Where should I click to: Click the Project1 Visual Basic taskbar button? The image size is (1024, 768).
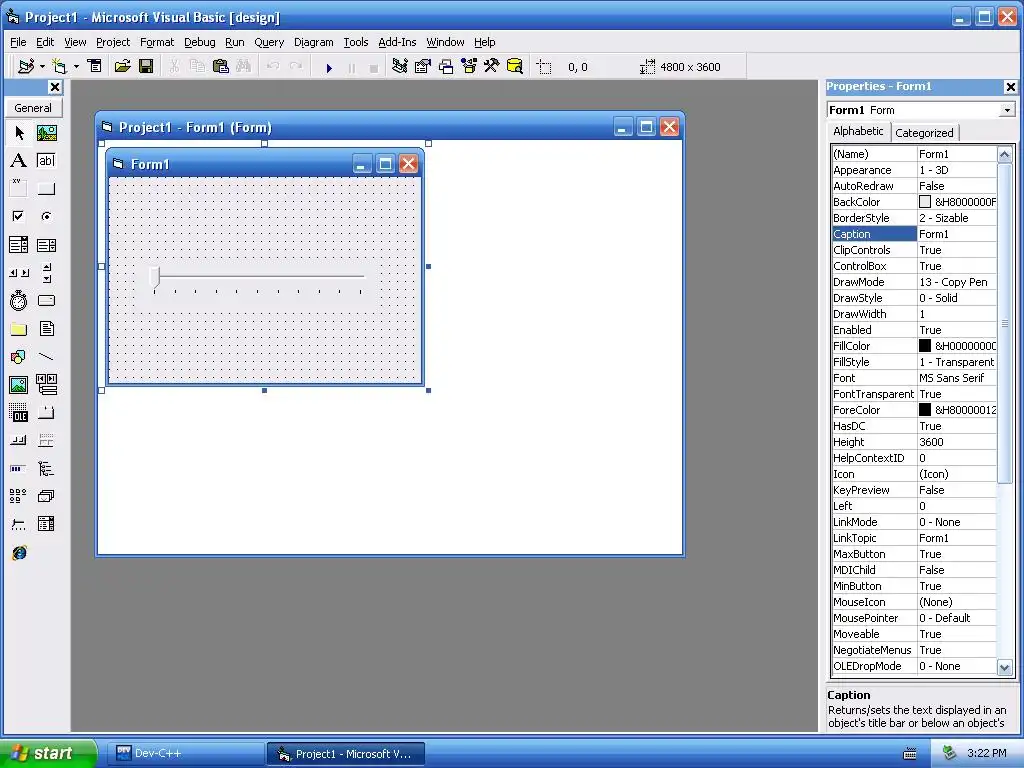point(346,754)
